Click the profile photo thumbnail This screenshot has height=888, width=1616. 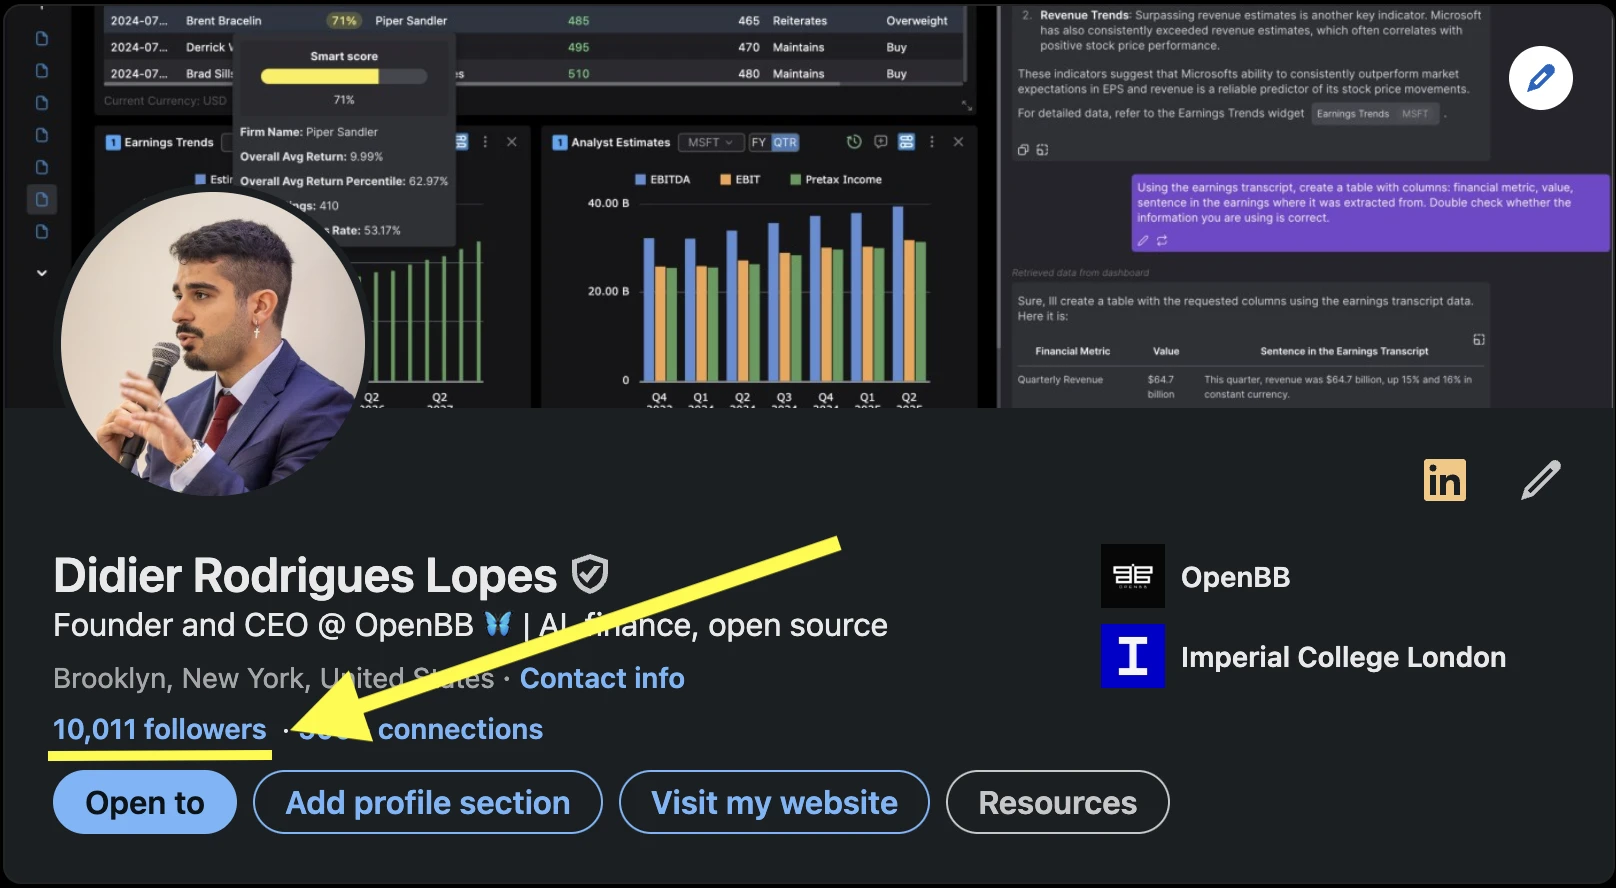pyautogui.click(x=212, y=343)
